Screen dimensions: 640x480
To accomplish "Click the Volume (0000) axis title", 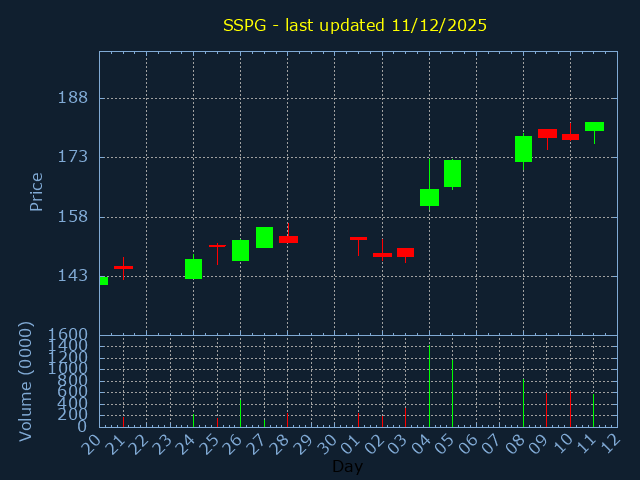I will click(27, 381).
